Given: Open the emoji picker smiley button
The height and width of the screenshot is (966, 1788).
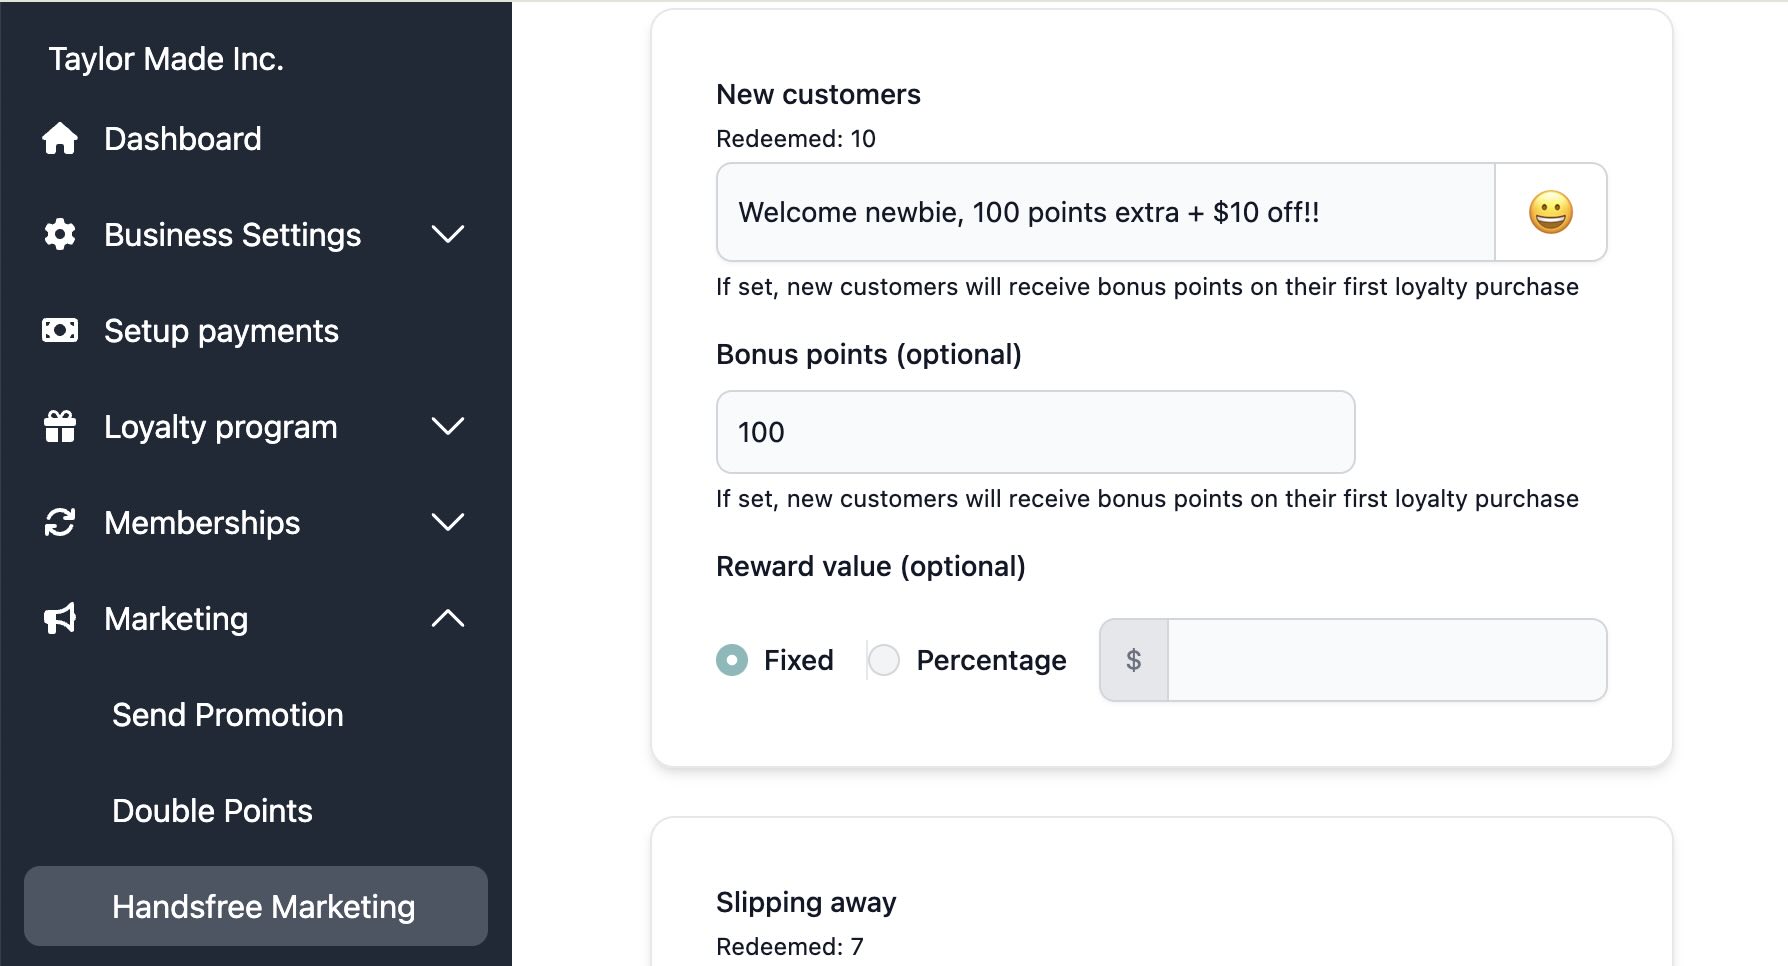Looking at the screenshot, I should [x=1551, y=212].
